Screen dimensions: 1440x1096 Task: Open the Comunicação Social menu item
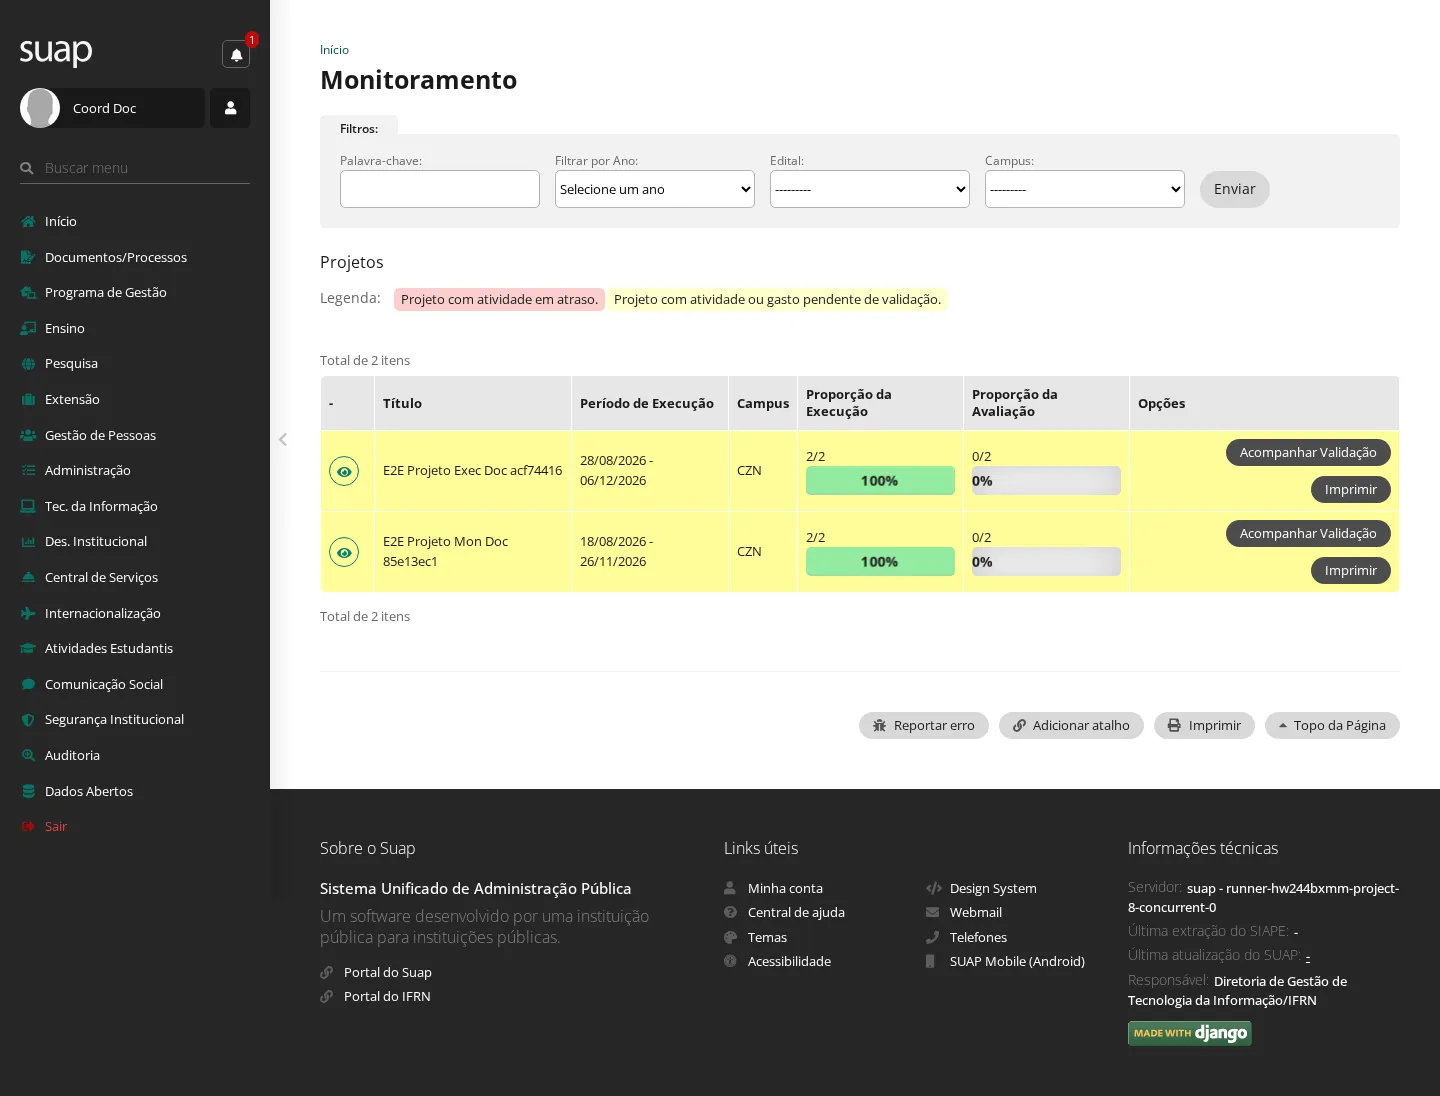[x=135, y=684]
